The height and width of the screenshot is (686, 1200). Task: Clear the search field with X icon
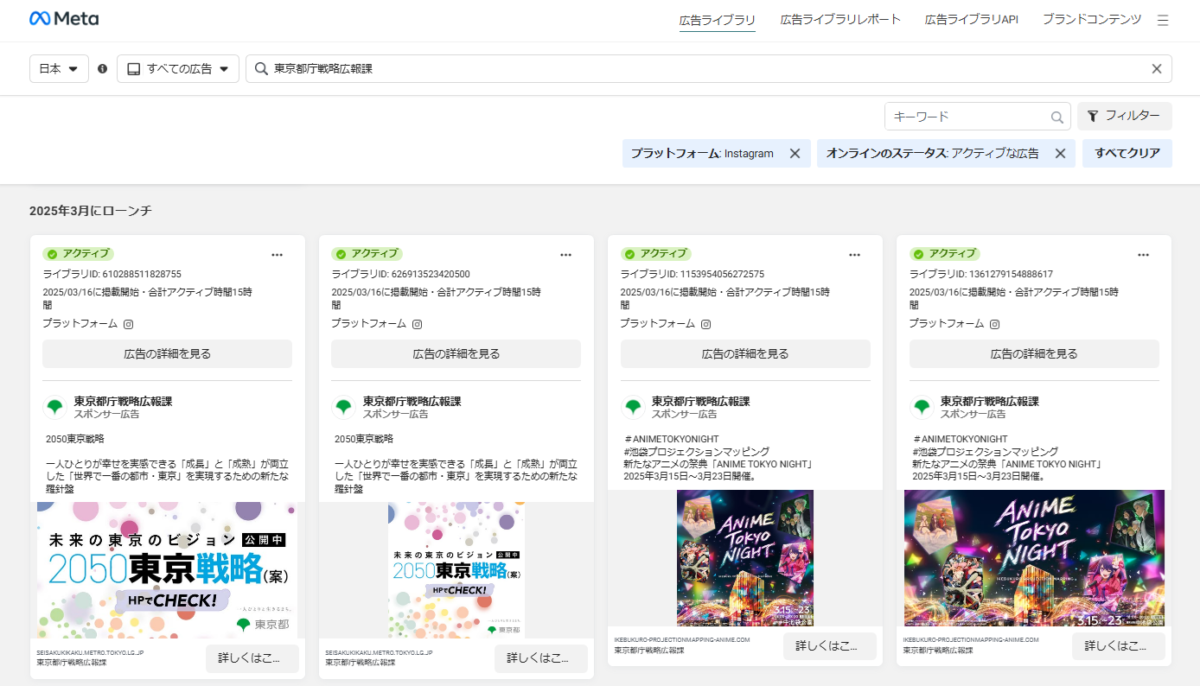coord(1157,69)
